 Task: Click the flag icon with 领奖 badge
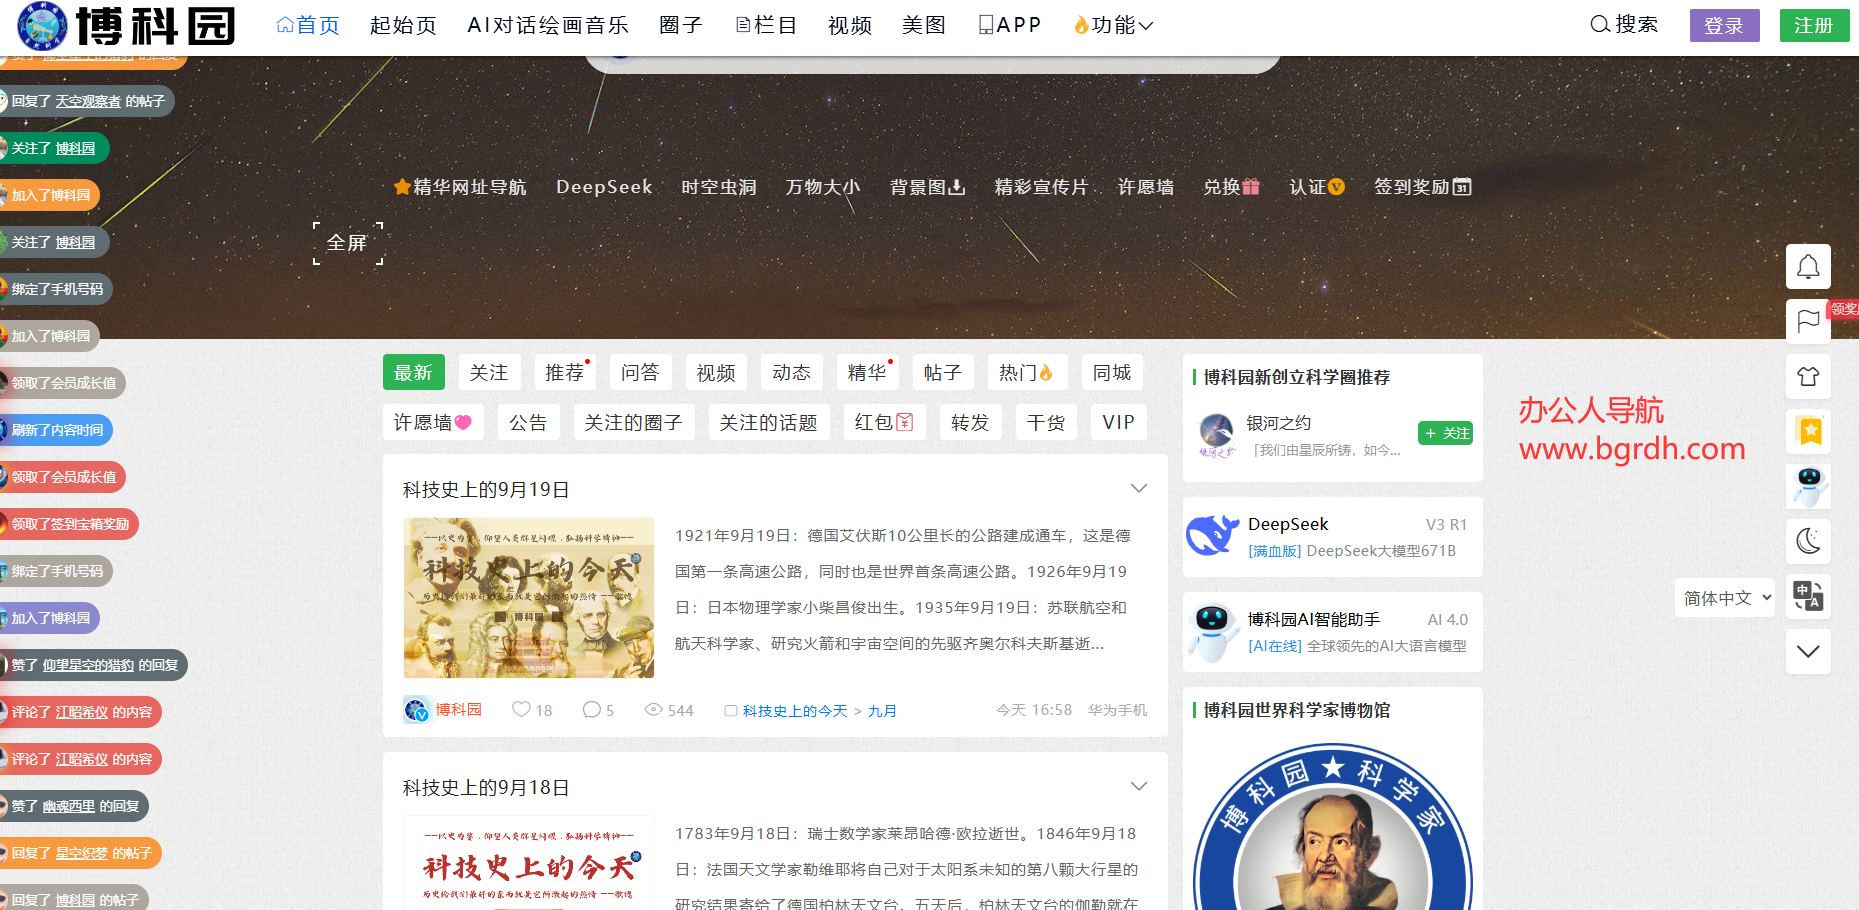[1808, 321]
